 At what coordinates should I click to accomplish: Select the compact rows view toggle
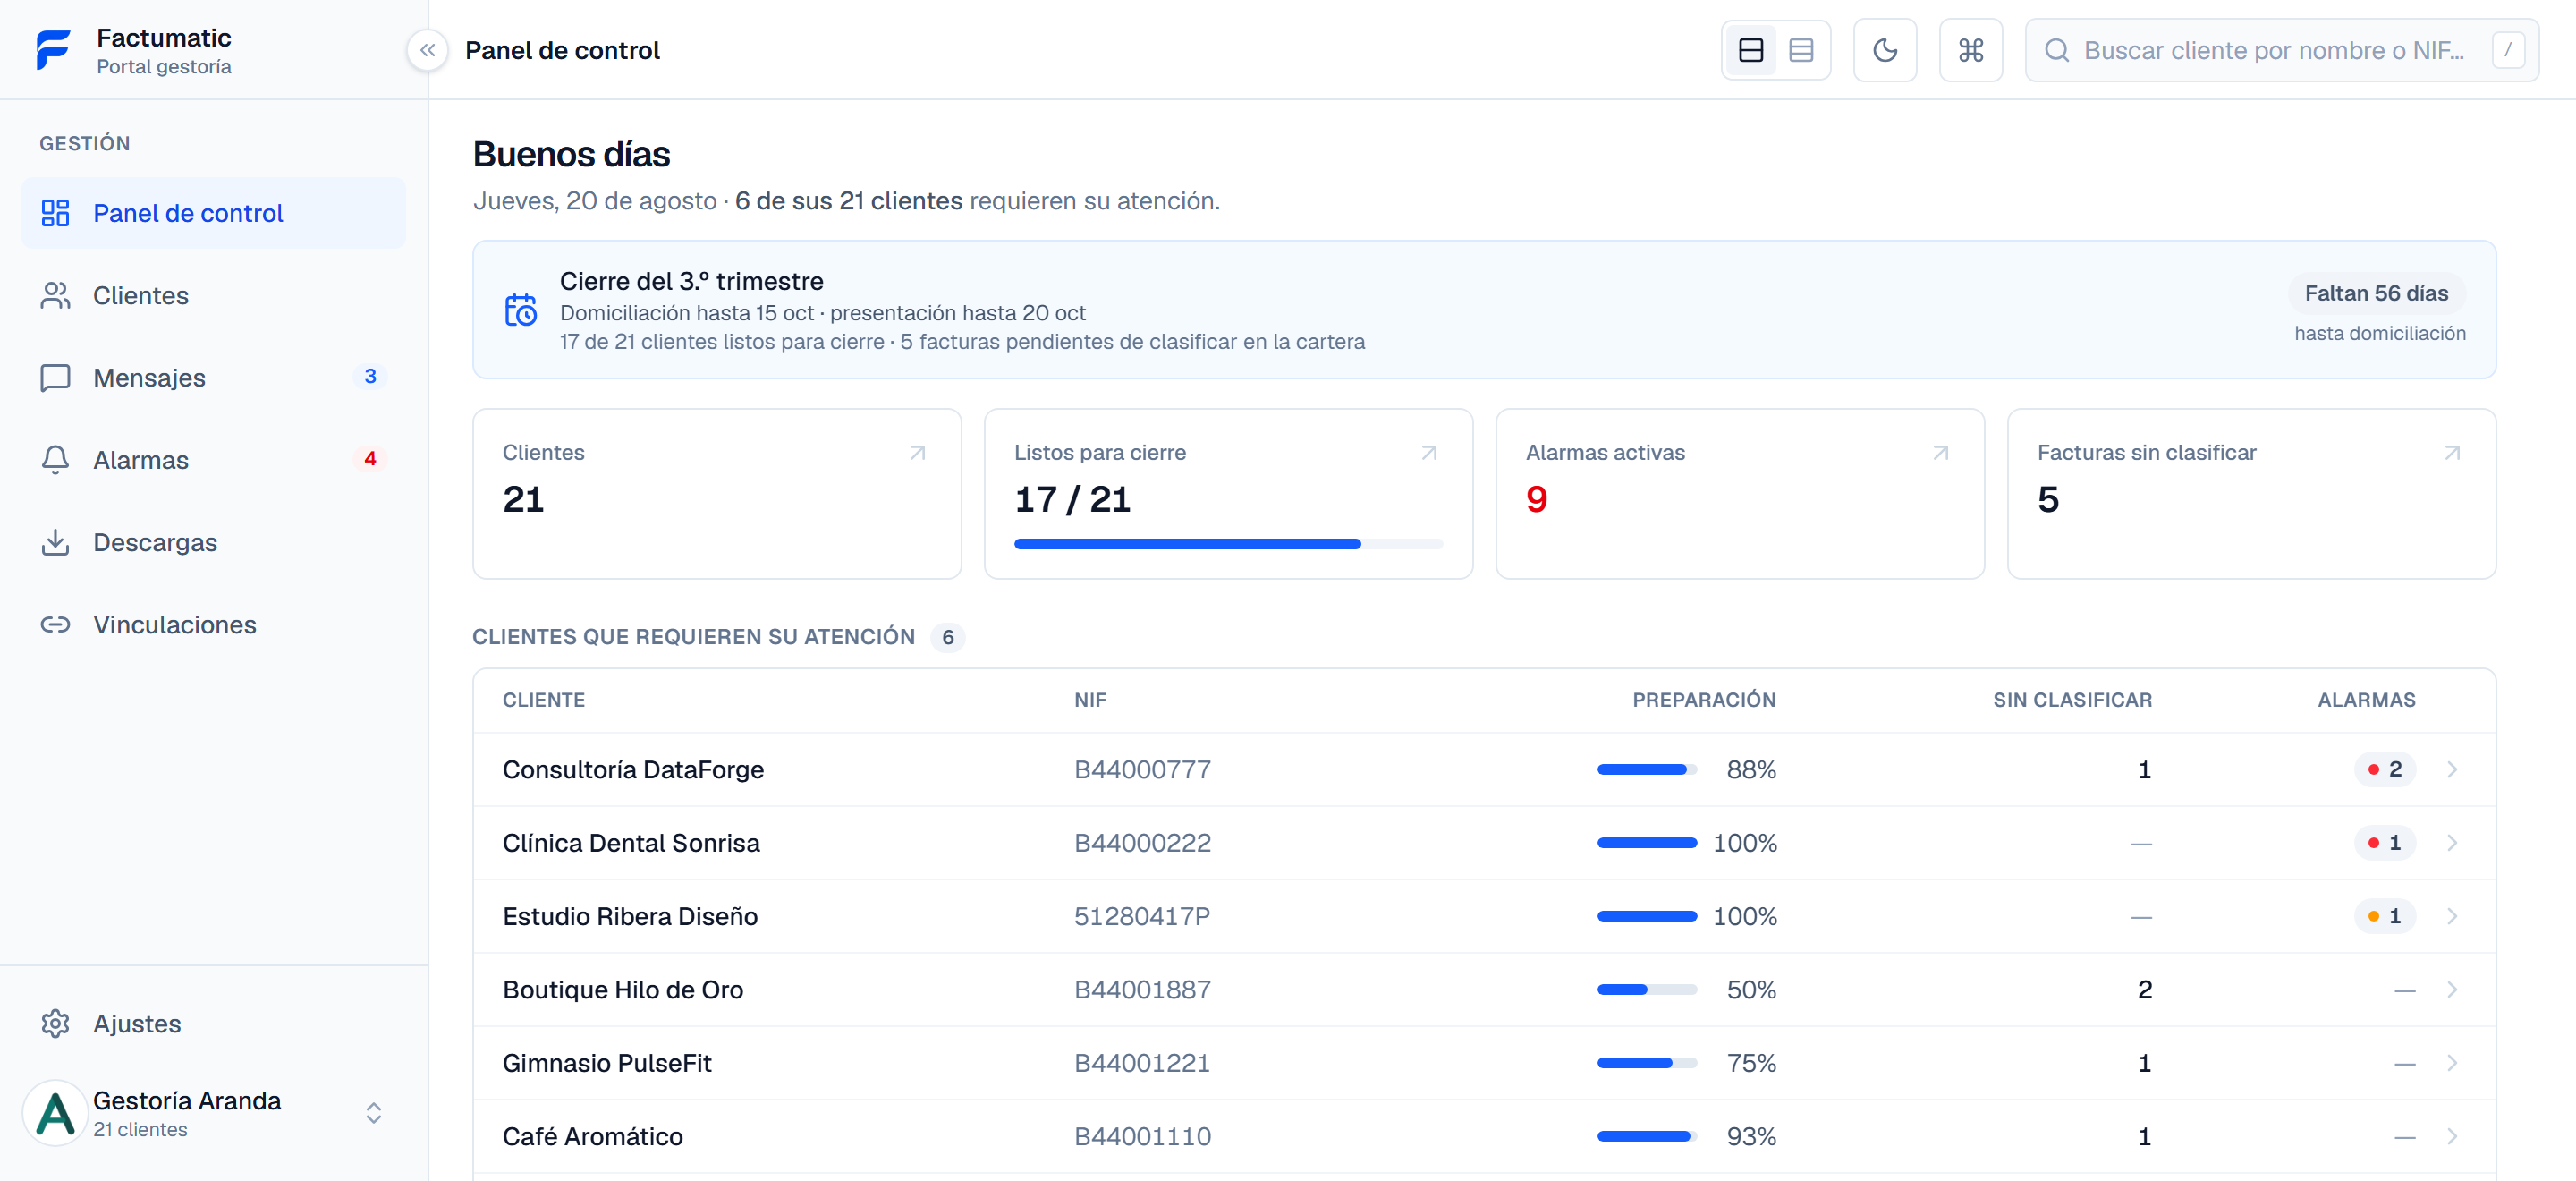1801,50
